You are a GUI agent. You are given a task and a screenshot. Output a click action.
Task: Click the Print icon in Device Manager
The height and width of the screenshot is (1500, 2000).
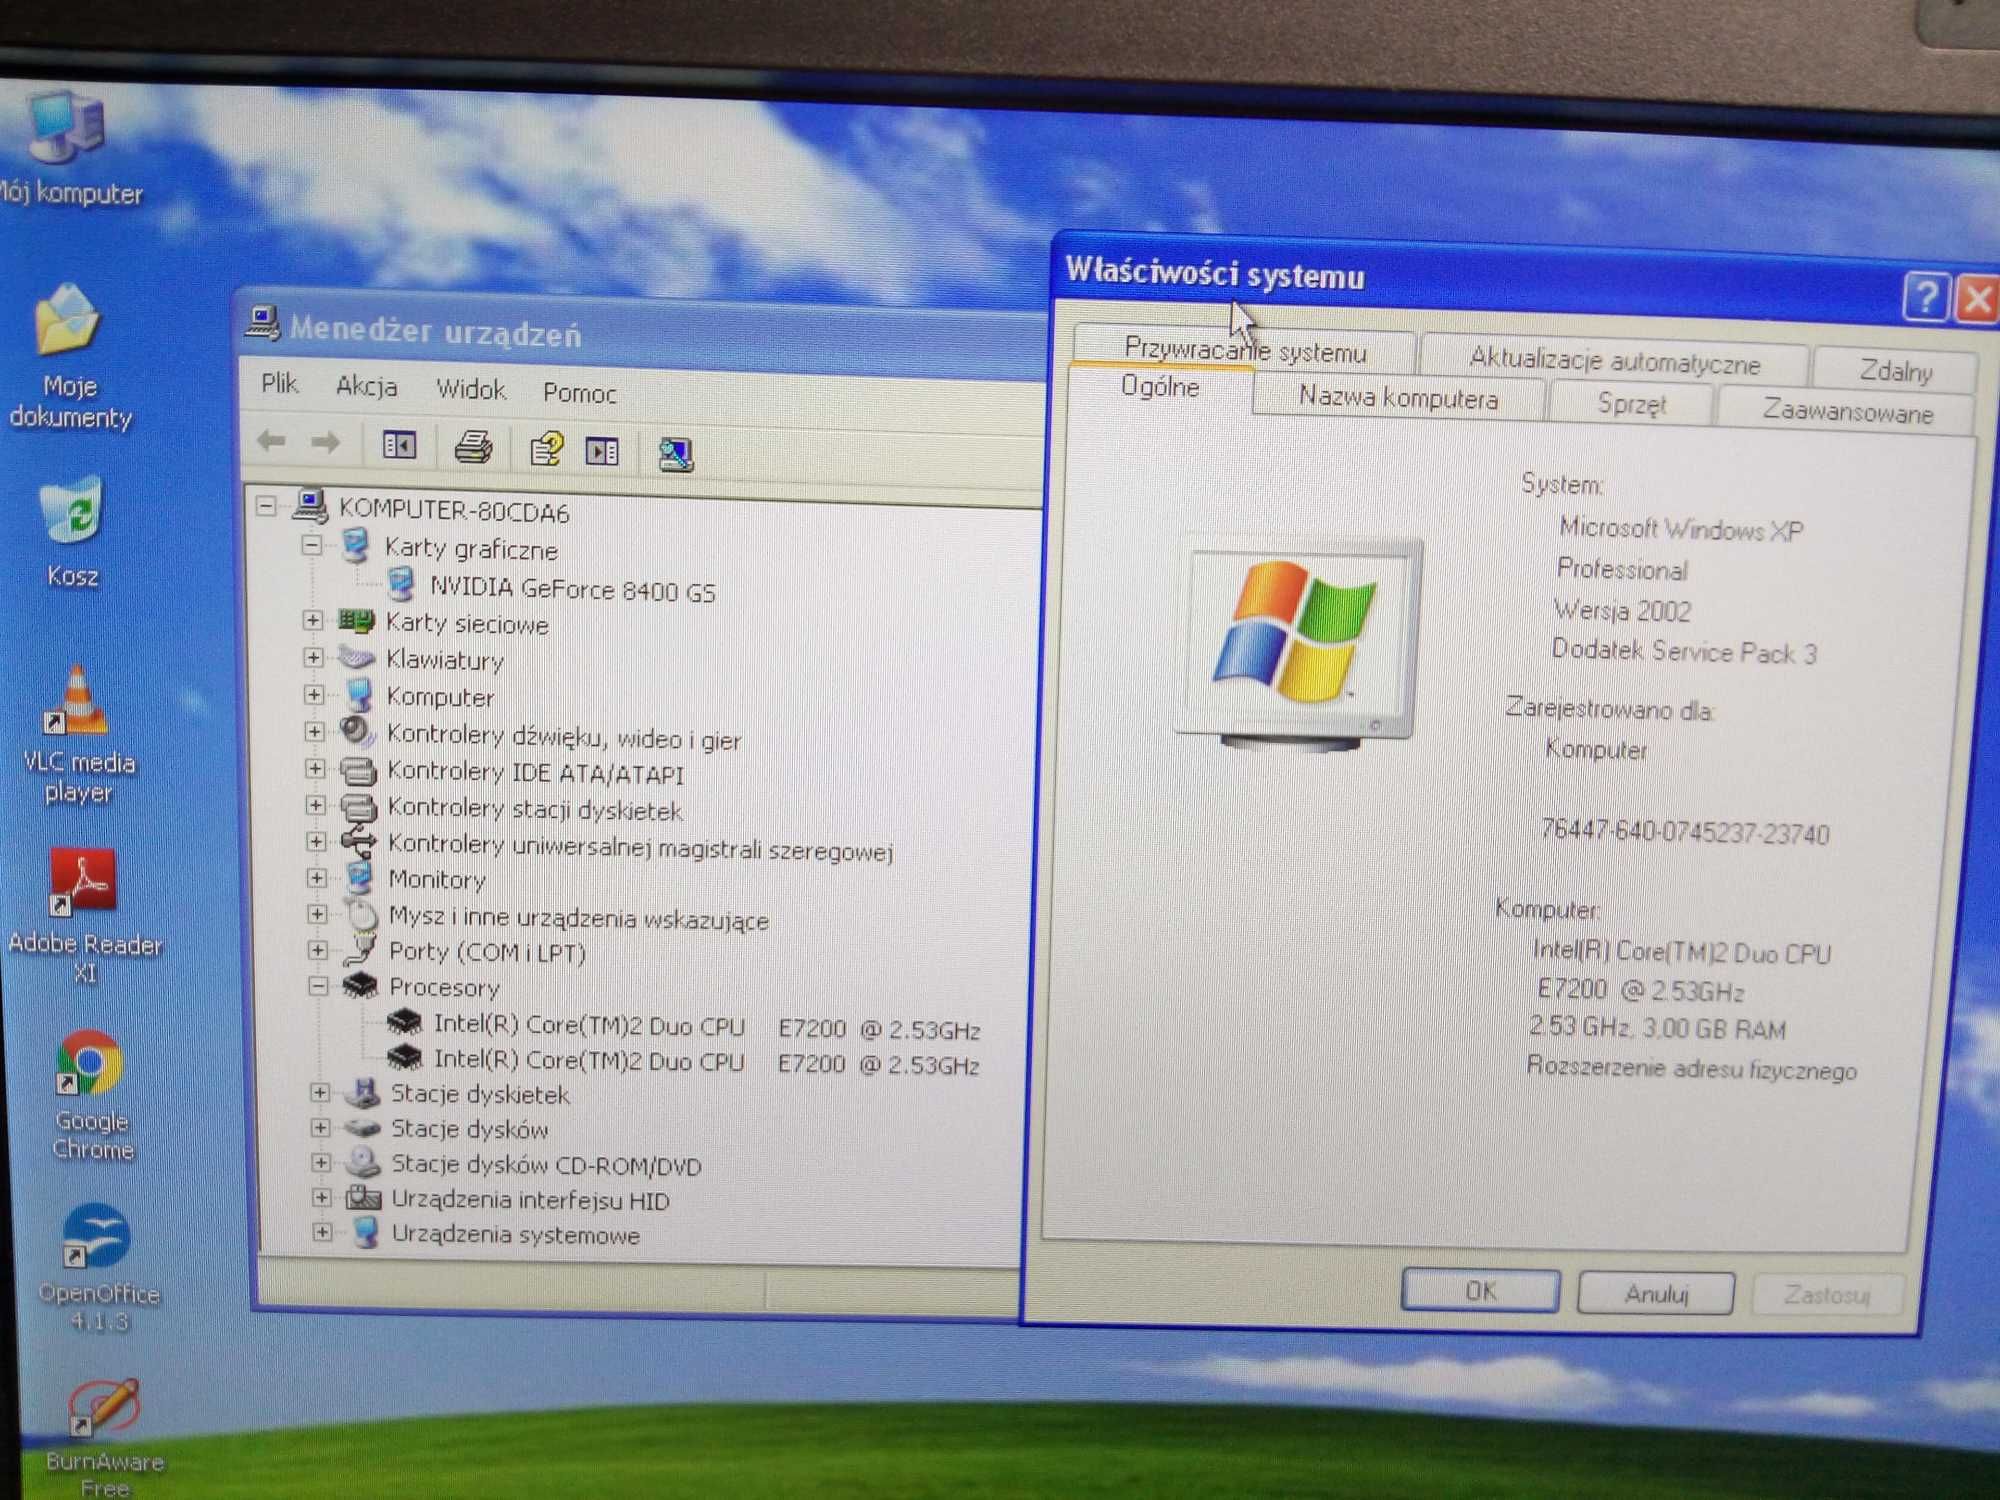(473, 447)
